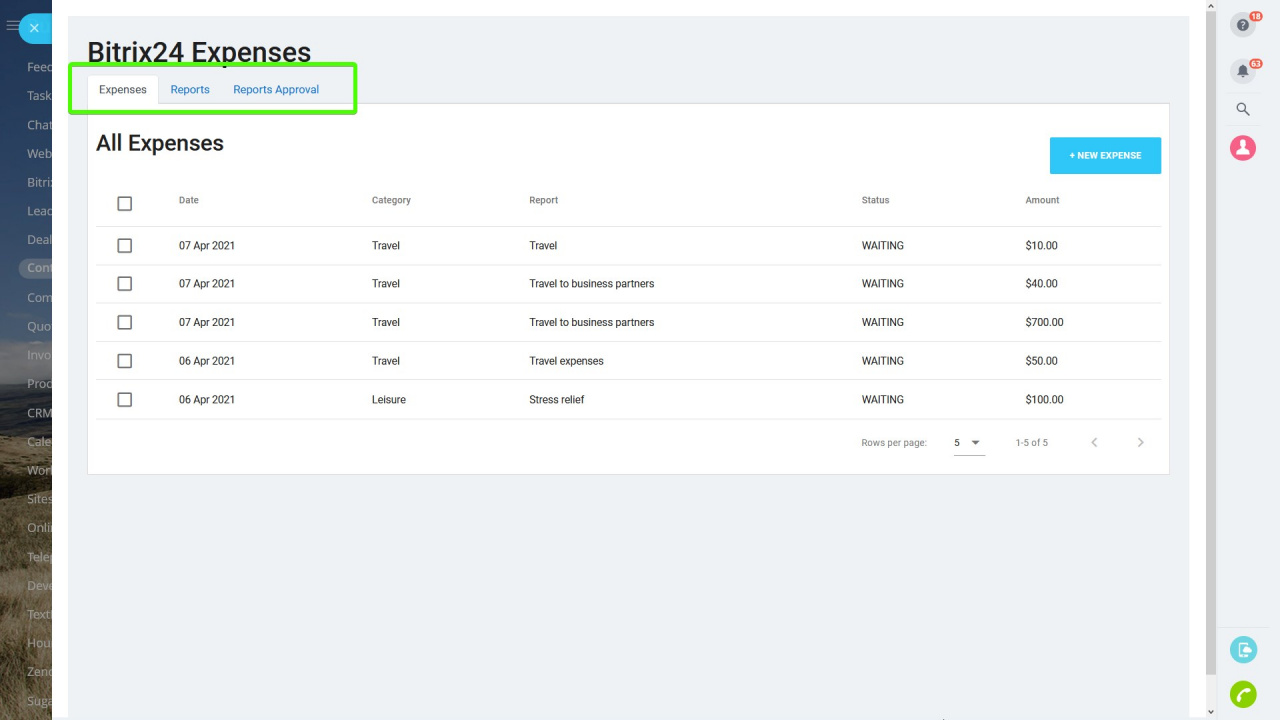Click the $40.00 amount cell
Screen dimensions: 1280x720
coord(1041,284)
